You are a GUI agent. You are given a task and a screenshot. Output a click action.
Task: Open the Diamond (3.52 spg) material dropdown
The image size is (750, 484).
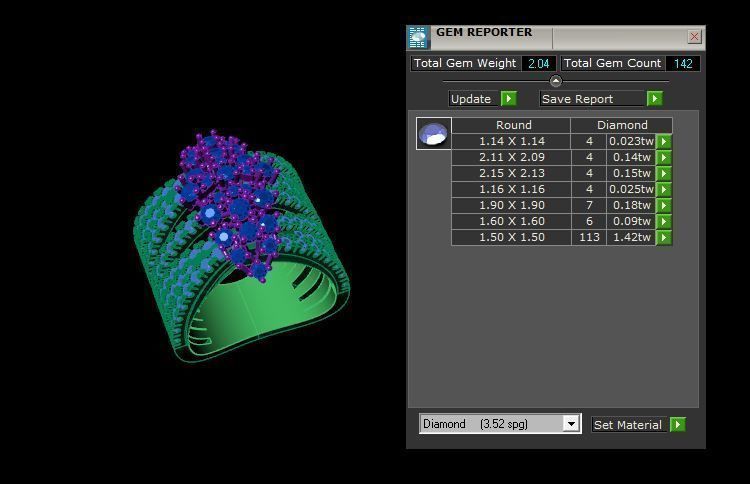click(x=571, y=424)
